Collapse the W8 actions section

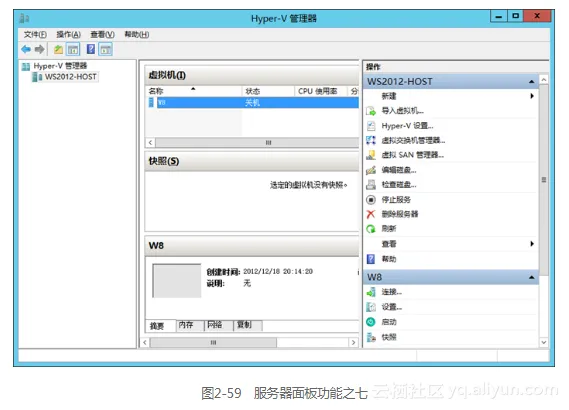[531, 278]
